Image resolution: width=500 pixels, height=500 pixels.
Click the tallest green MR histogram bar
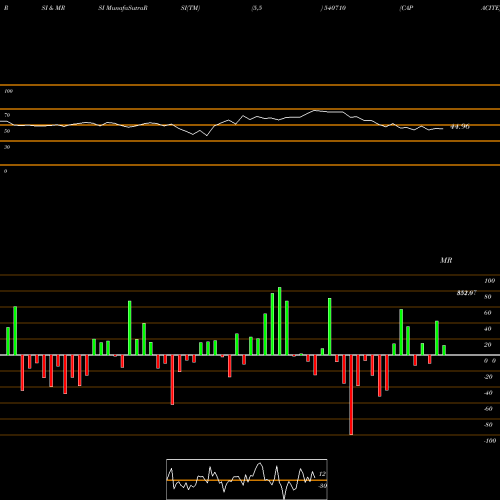click(279, 321)
